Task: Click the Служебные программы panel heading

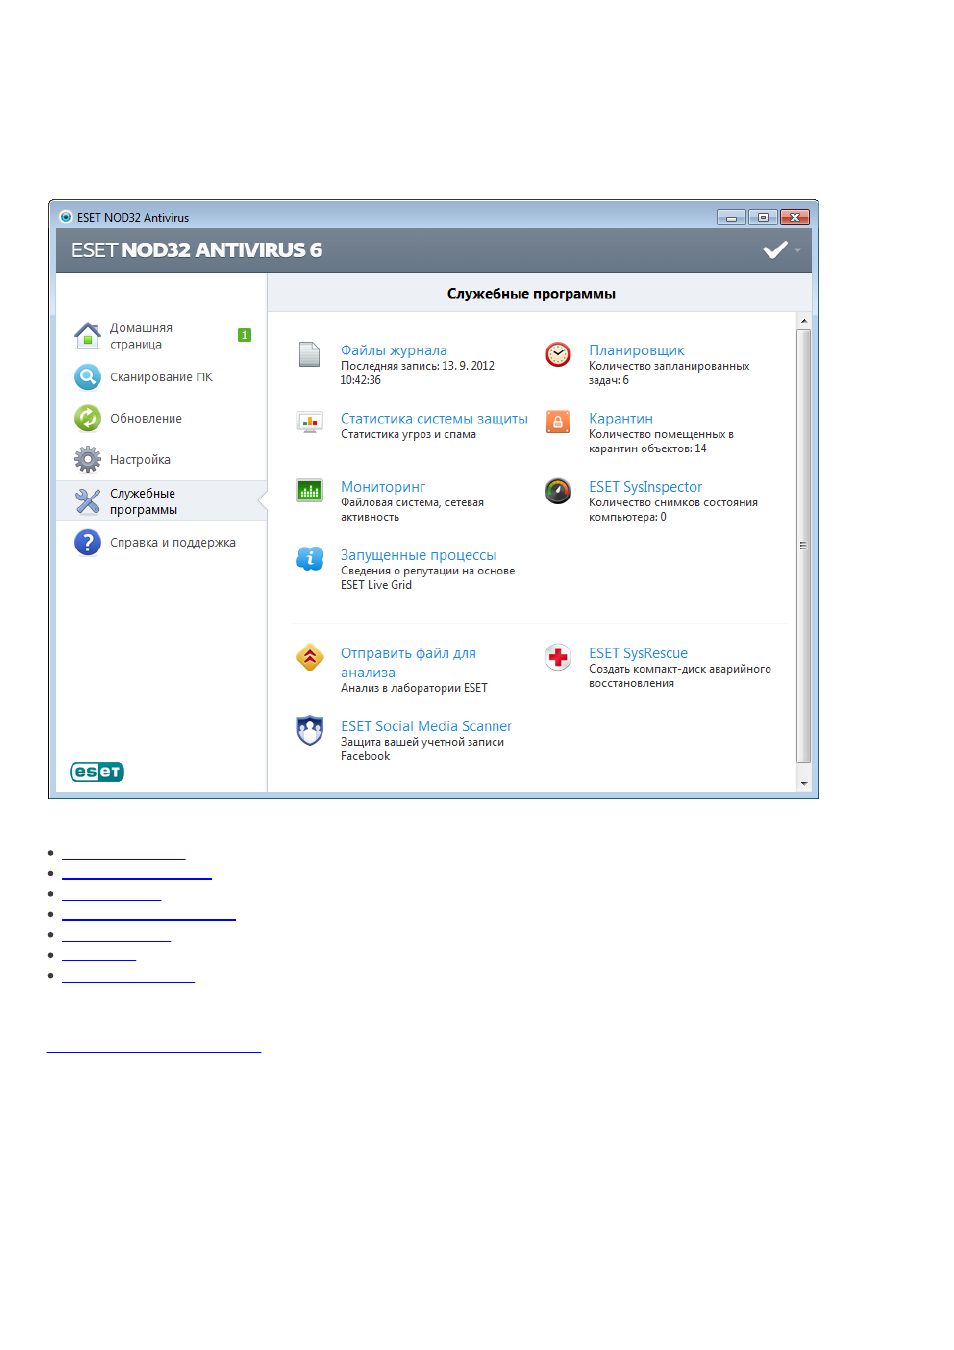Action: click(x=531, y=294)
